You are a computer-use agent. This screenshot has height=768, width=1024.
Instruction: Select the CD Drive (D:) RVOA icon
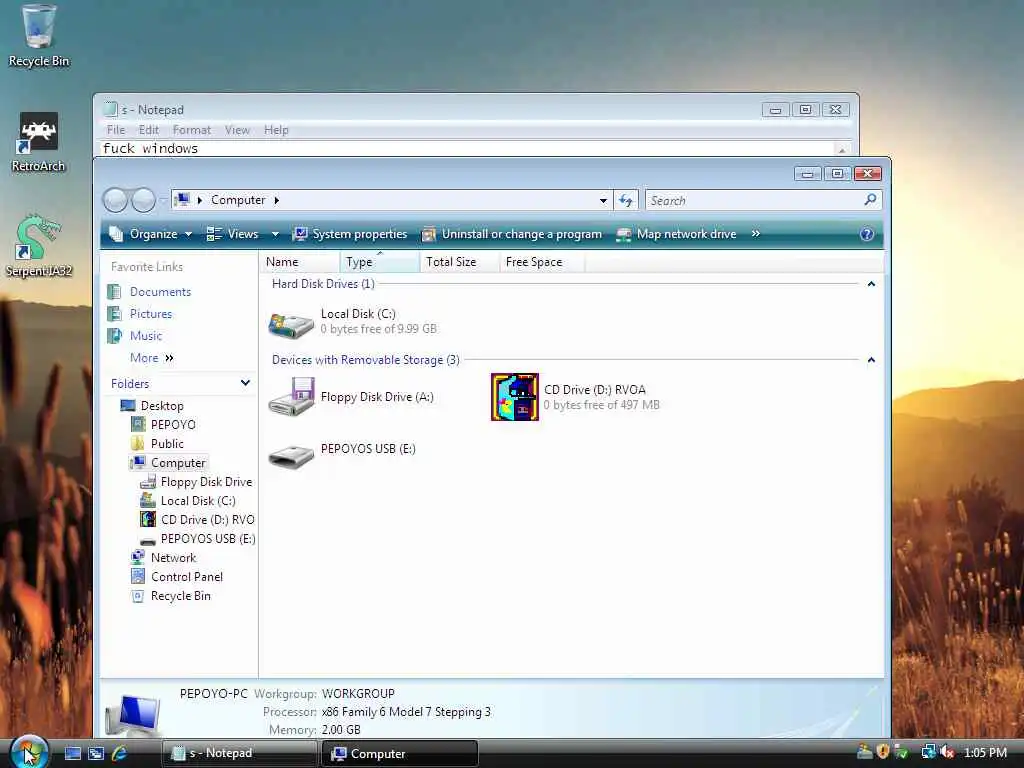coord(515,396)
